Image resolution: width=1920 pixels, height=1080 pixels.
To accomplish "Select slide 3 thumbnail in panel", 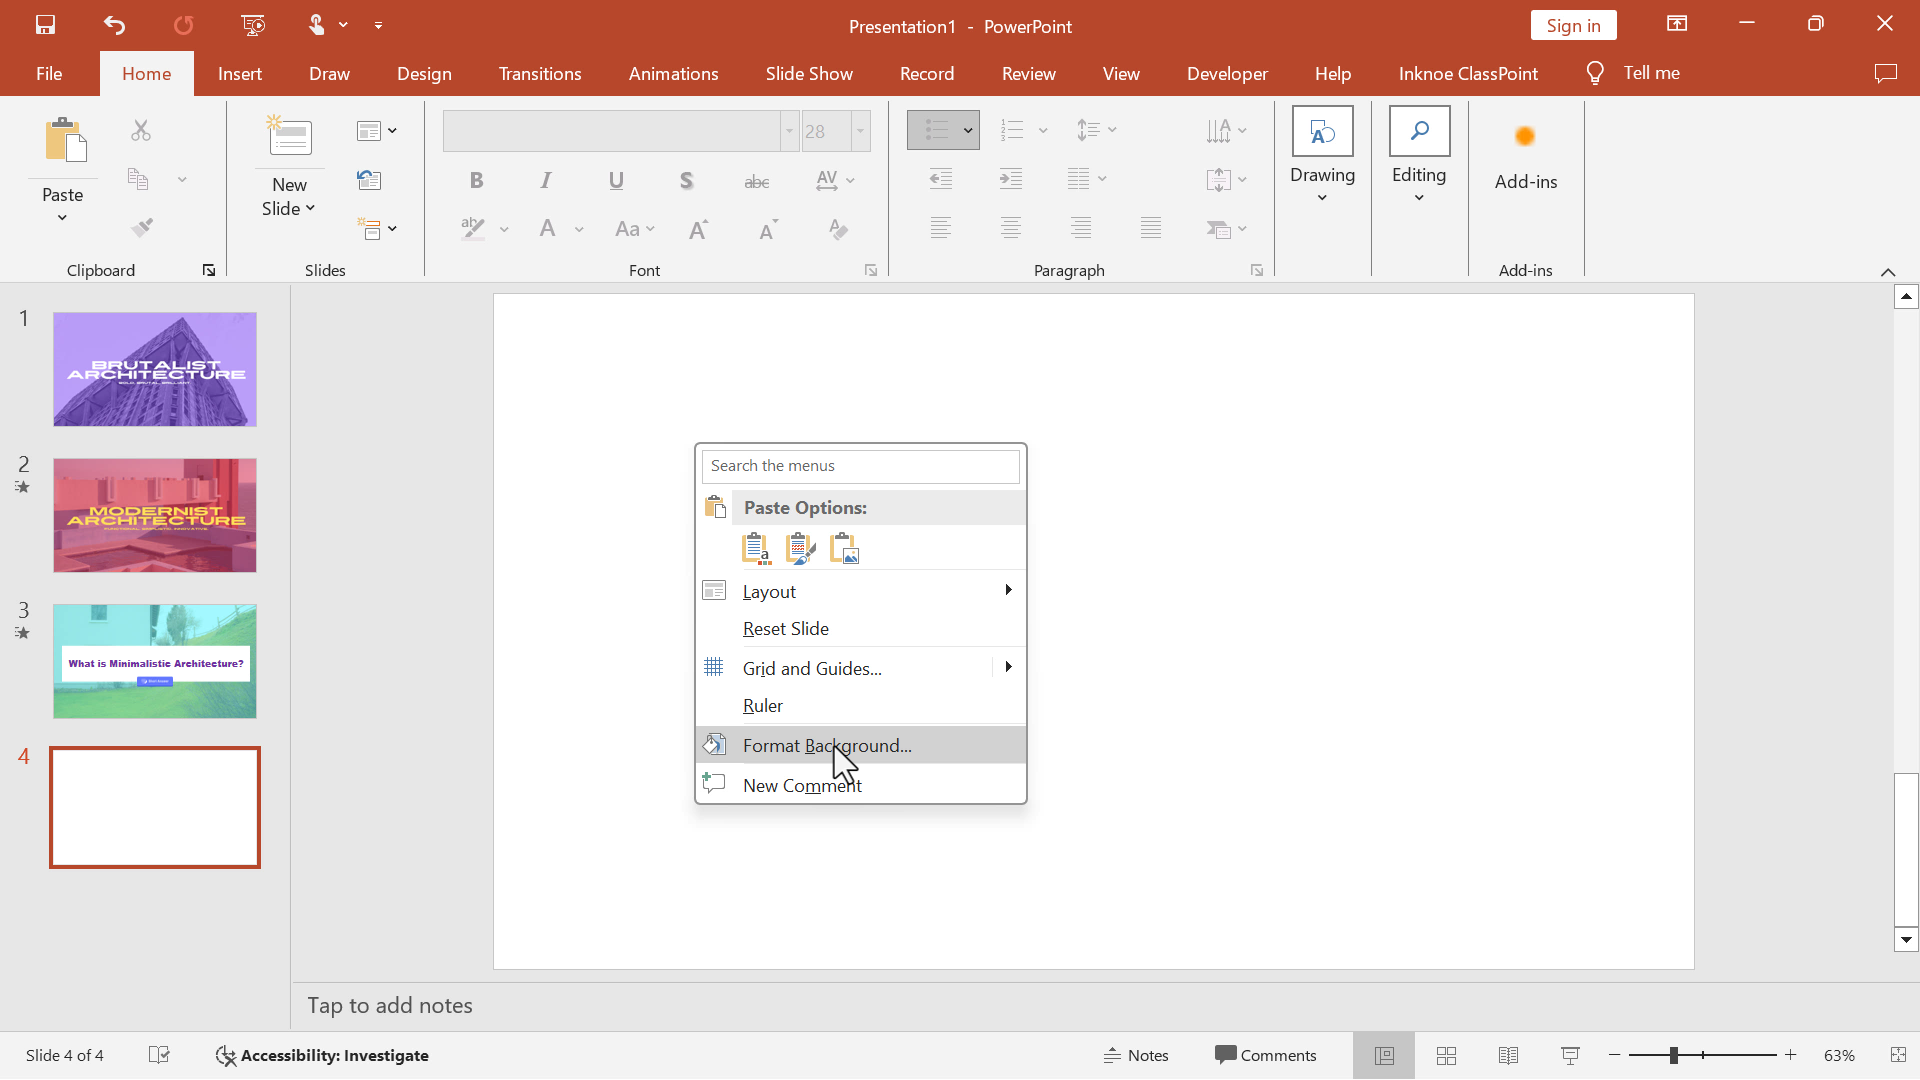I will tap(154, 659).
